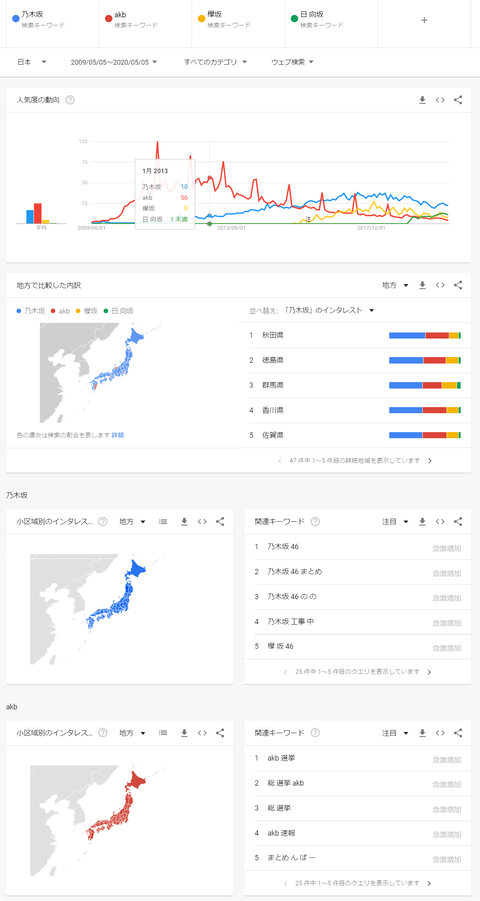Share the akb 関連キーワード card
The height and width of the screenshot is (901, 480).
coord(458,733)
